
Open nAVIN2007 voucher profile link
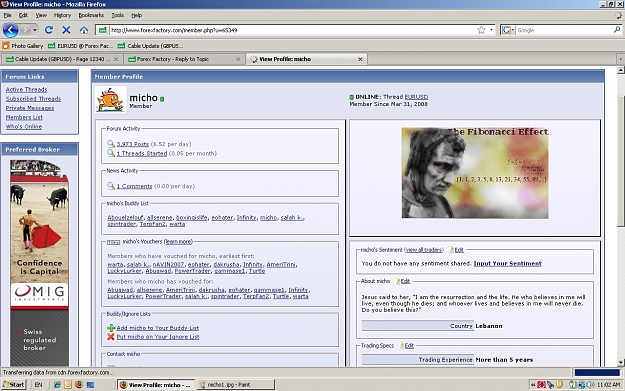pyautogui.click(x=168, y=264)
